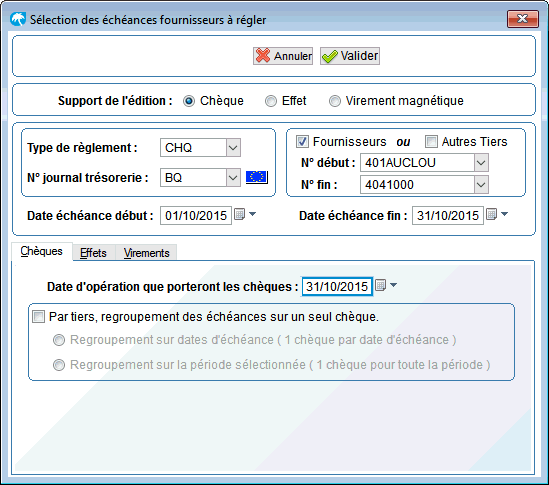Click the Valider button

pos(350,56)
